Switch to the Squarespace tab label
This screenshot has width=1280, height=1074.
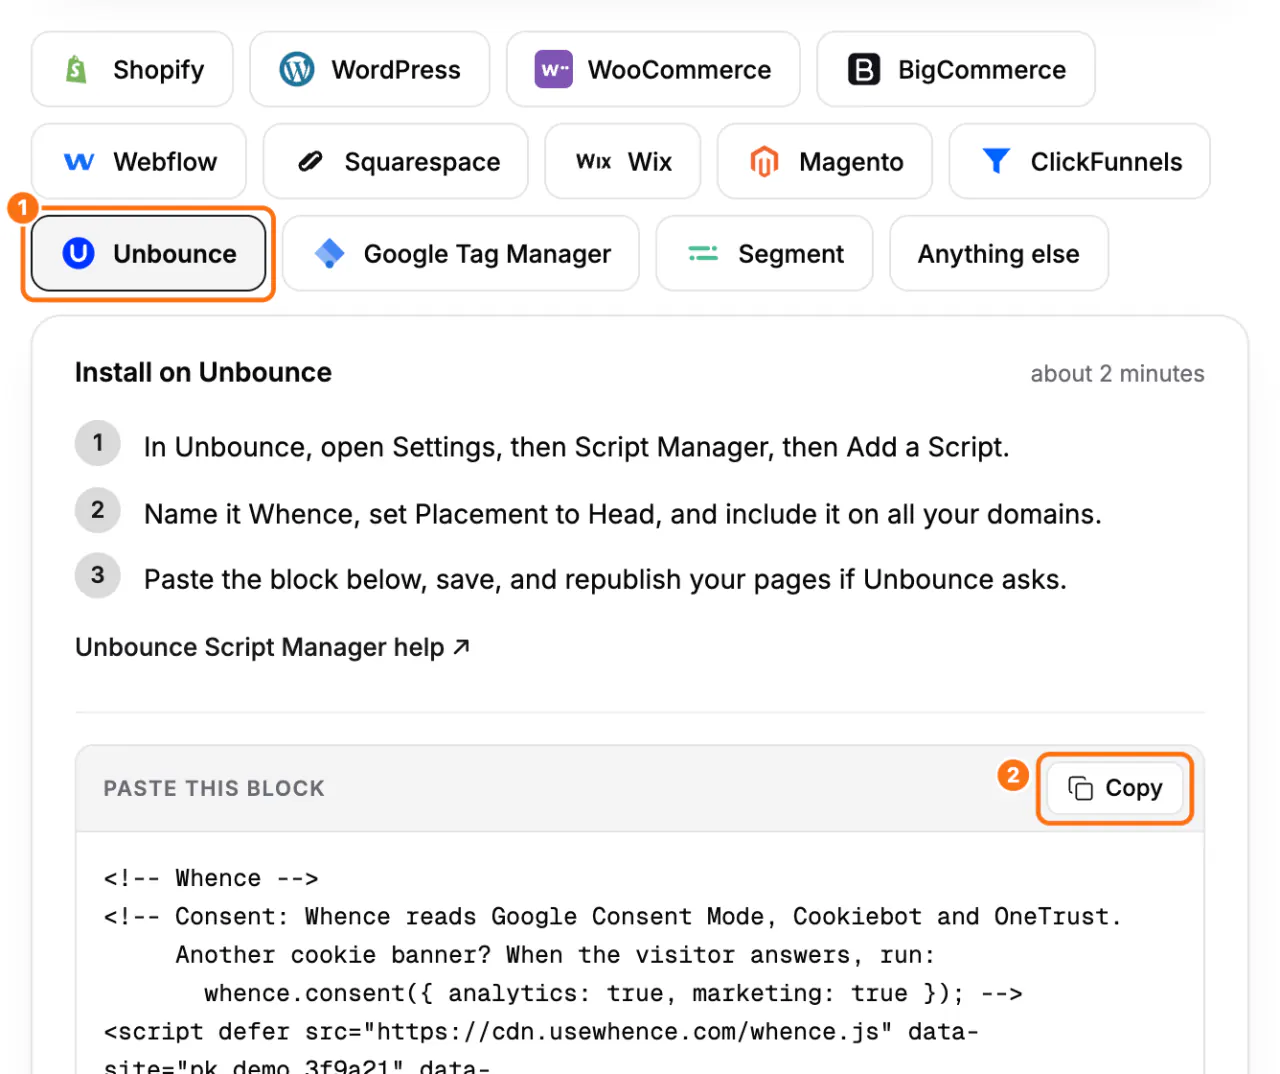click(422, 162)
